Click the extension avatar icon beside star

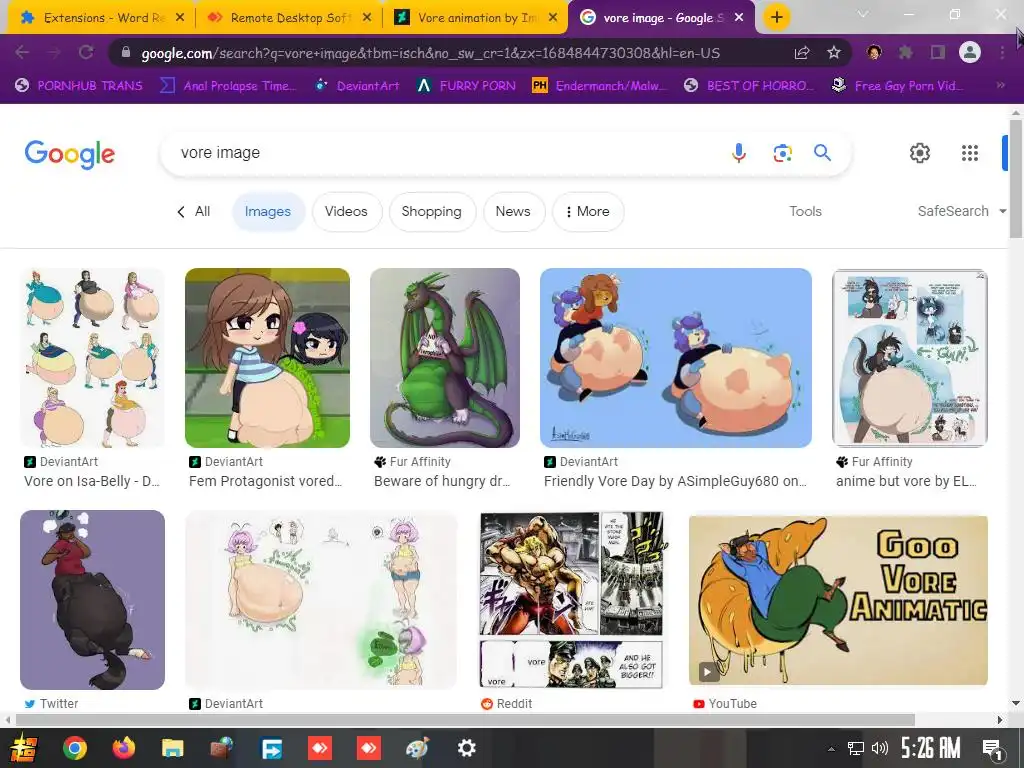[873, 52]
